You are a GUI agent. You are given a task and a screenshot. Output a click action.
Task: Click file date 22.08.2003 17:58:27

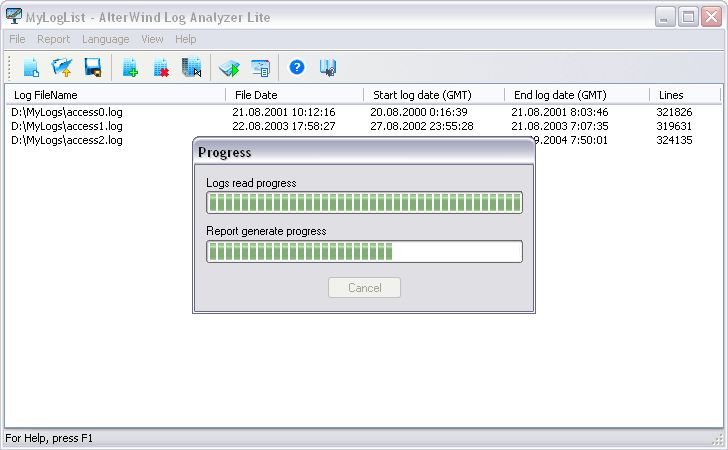[x=284, y=126]
